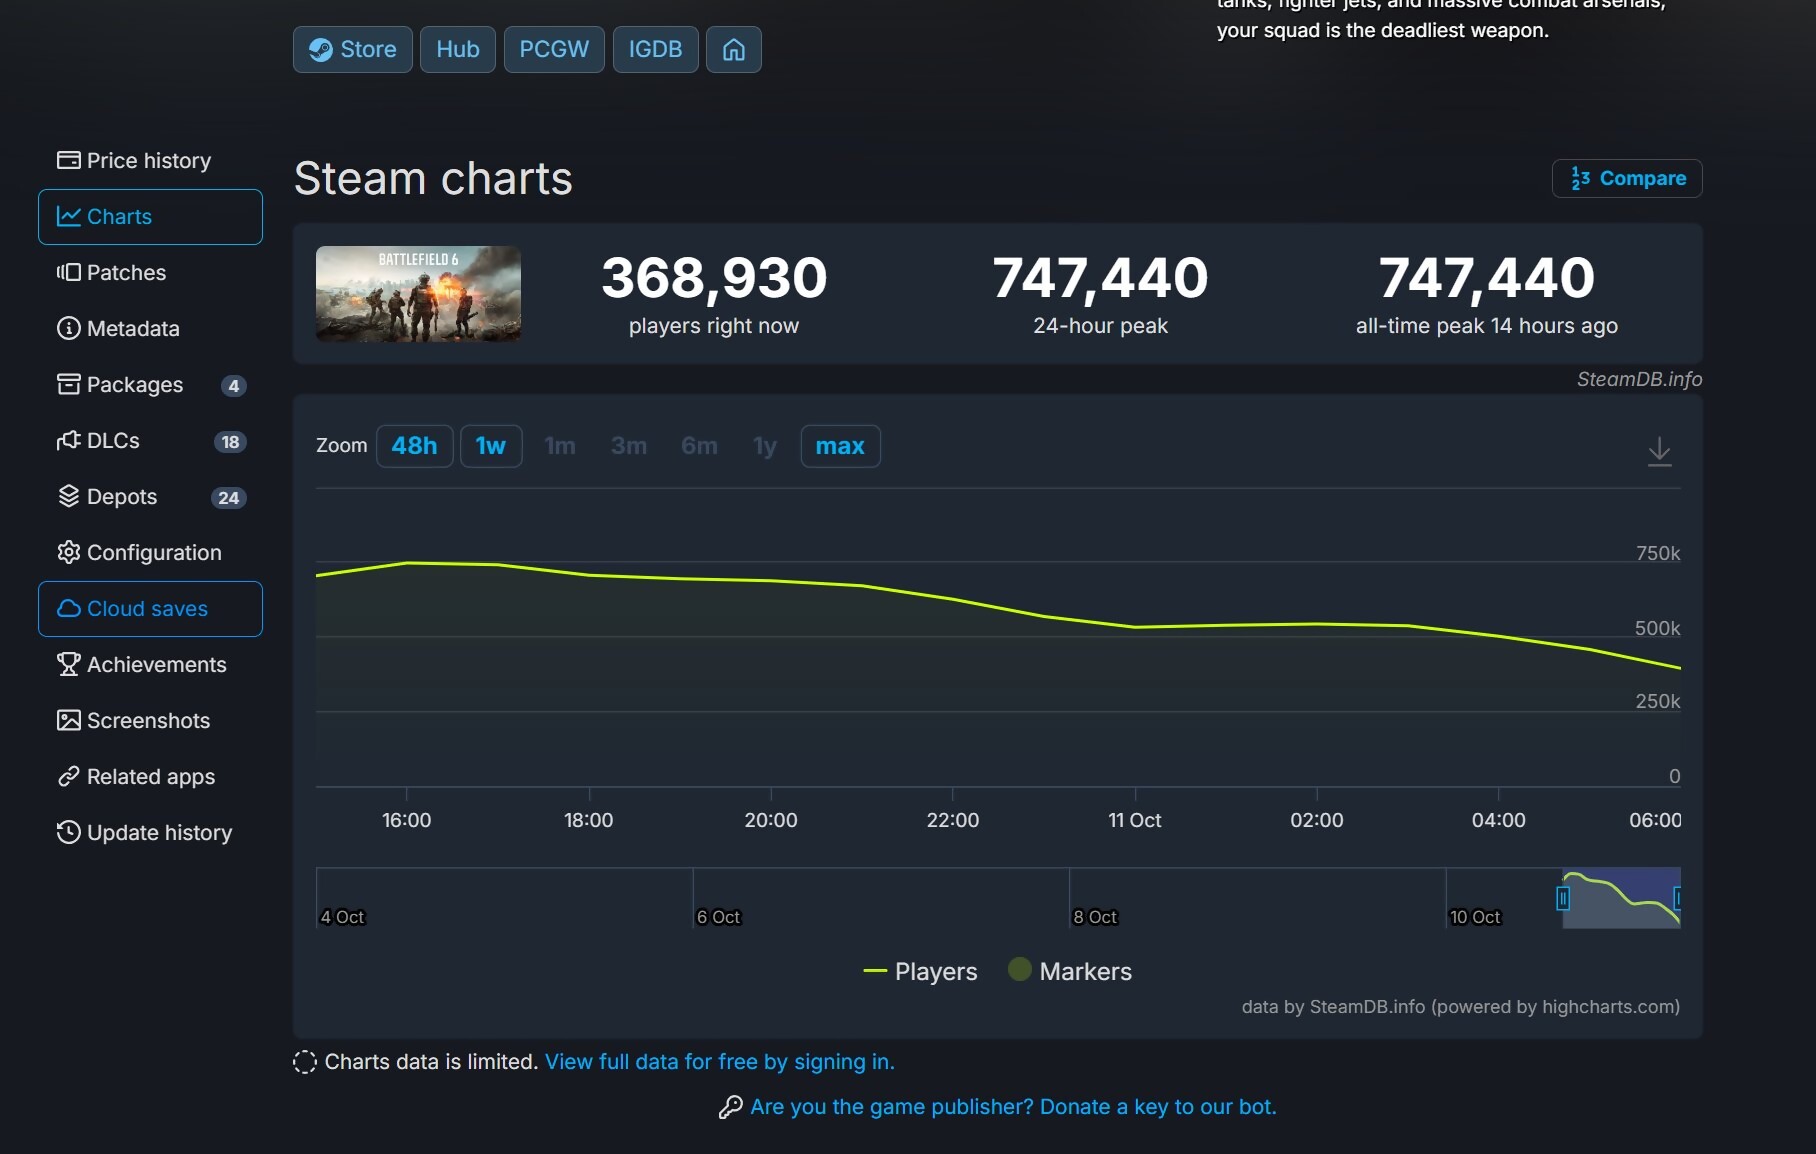Go to Achievements page
Screen dimensions: 1816x1154
(x=156, y=665)
